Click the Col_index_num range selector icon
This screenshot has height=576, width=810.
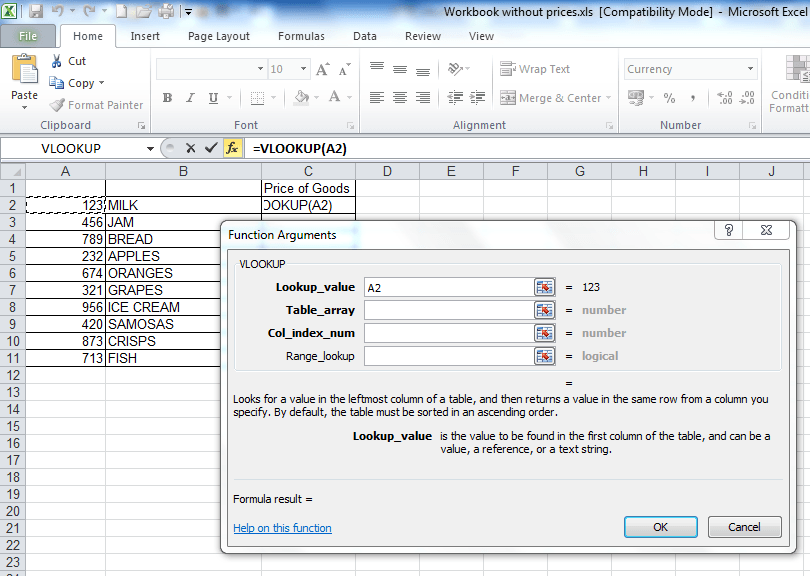click(544, 333)
